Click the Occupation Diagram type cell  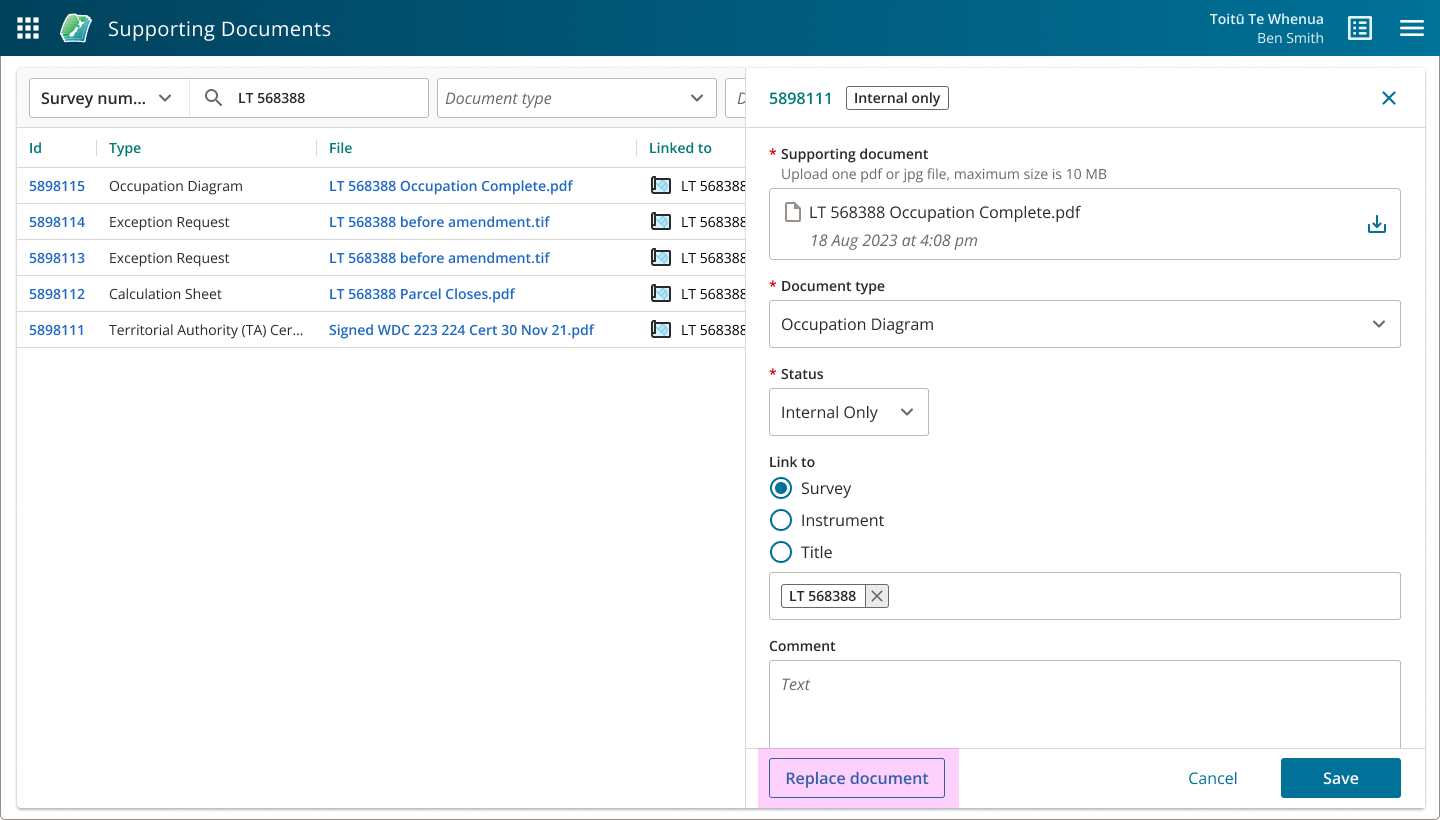(x=176, y=186)
